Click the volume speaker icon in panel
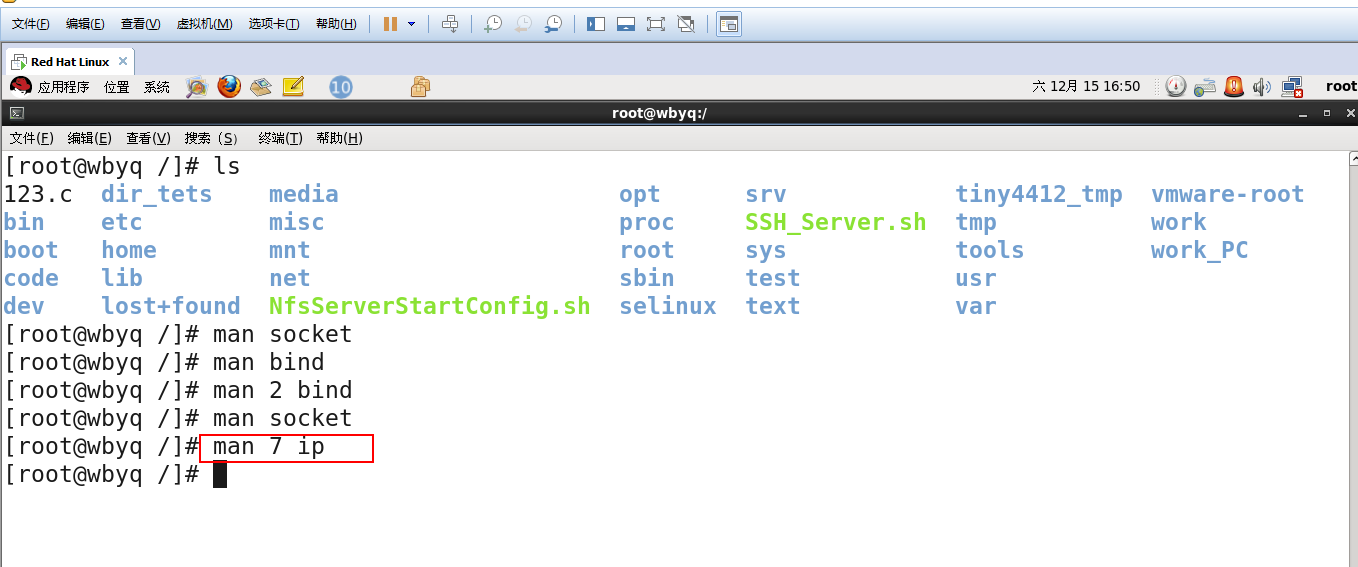 [1261, 87]
